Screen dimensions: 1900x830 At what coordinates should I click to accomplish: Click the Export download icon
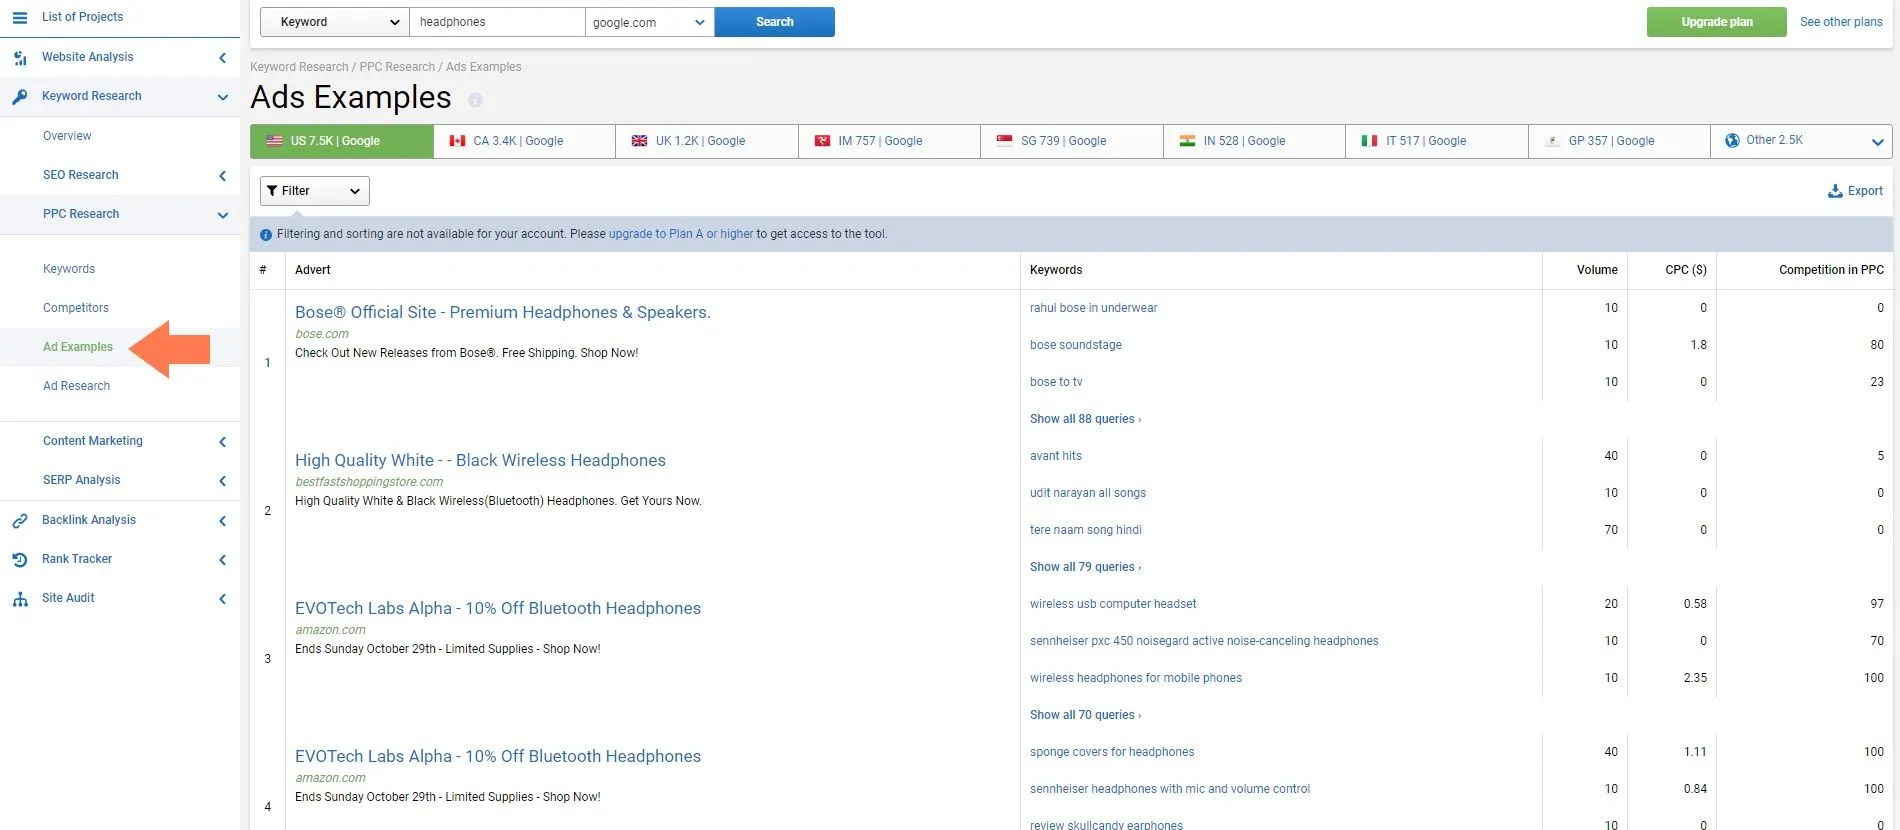pyautogui.click(x=1835, y=191)
